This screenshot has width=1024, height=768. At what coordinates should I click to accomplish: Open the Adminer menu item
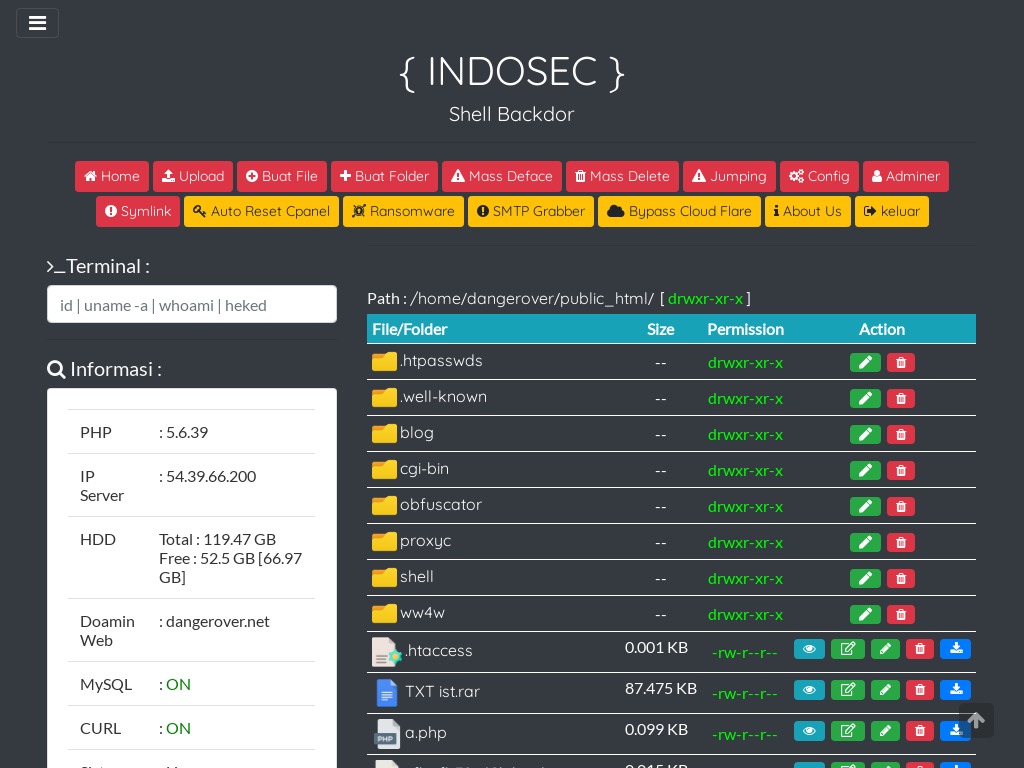pos(906,176)
